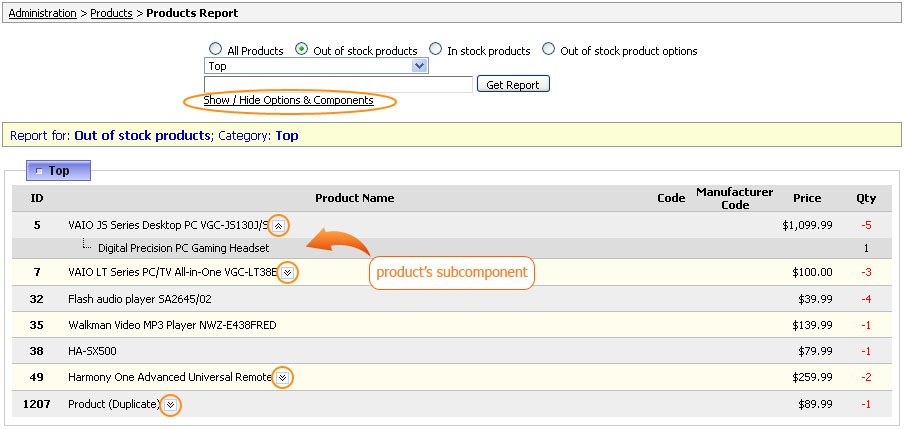Click the Qty column header

pyautogui.click(x=866, y=198)
